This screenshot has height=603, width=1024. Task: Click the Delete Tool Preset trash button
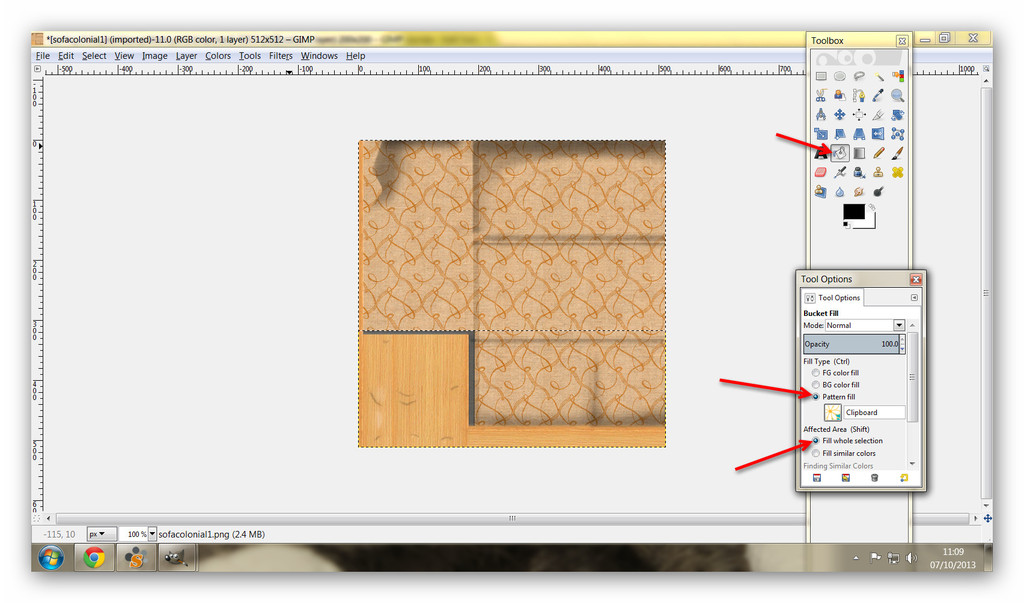(874, 478)
